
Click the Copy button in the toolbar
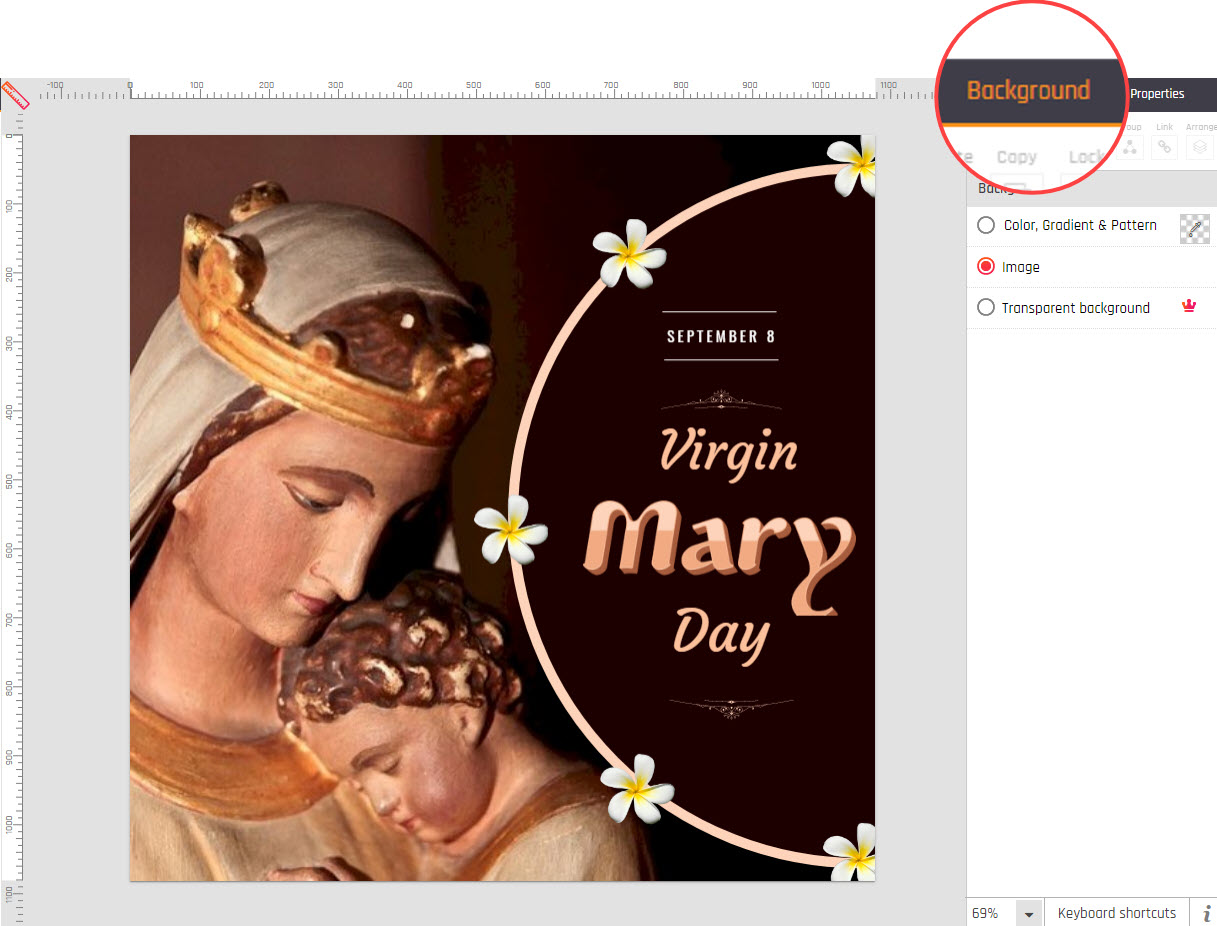(x=1016, y=157)
